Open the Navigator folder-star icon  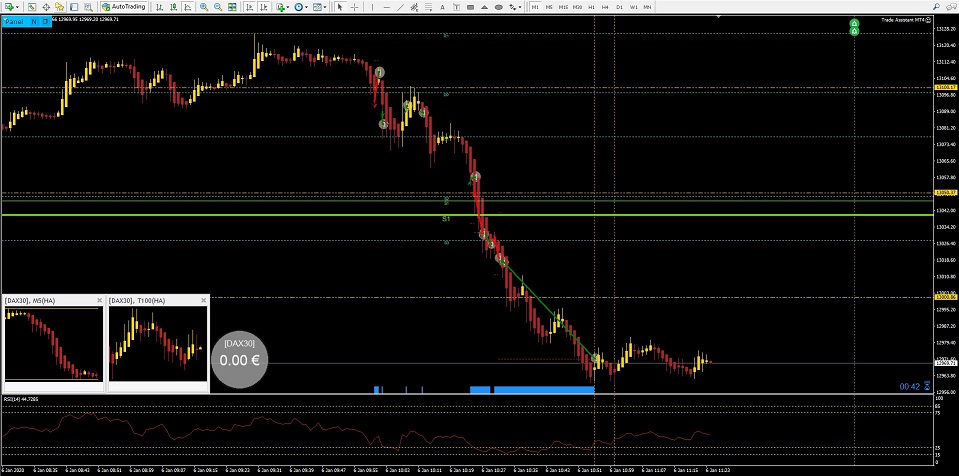click(59, 7)
